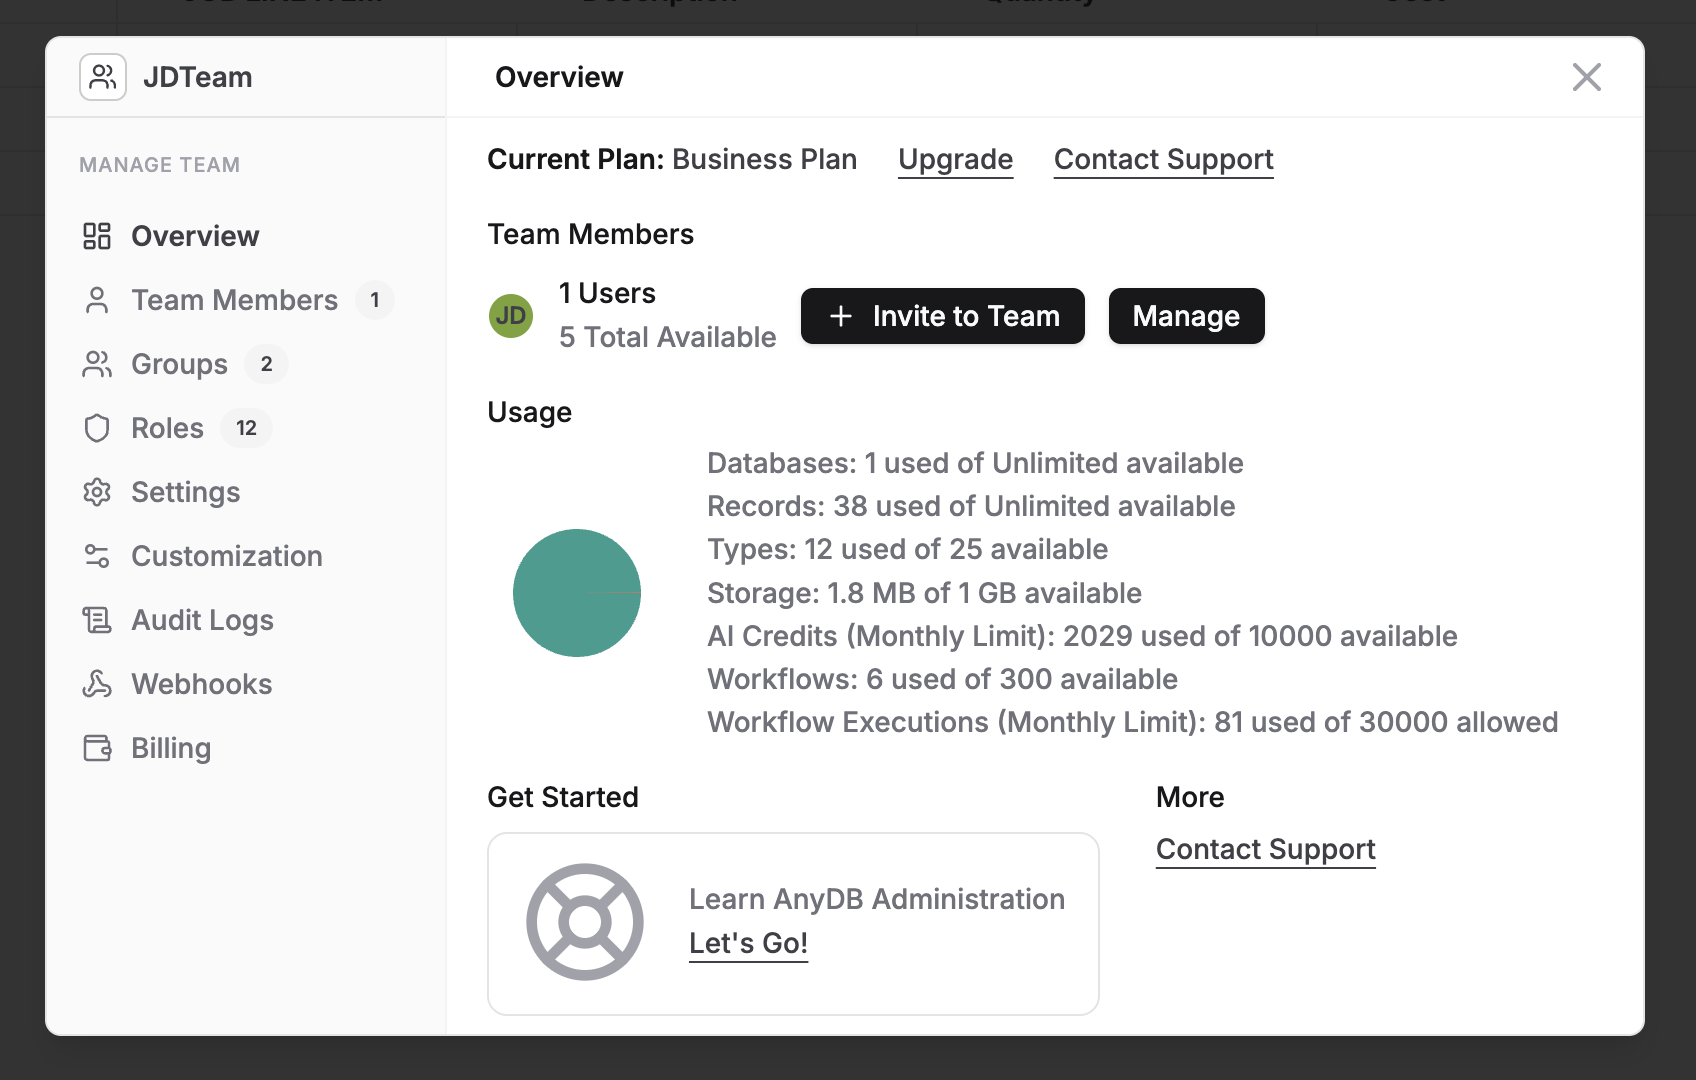Click Contact Support under More

[1265, 849]
